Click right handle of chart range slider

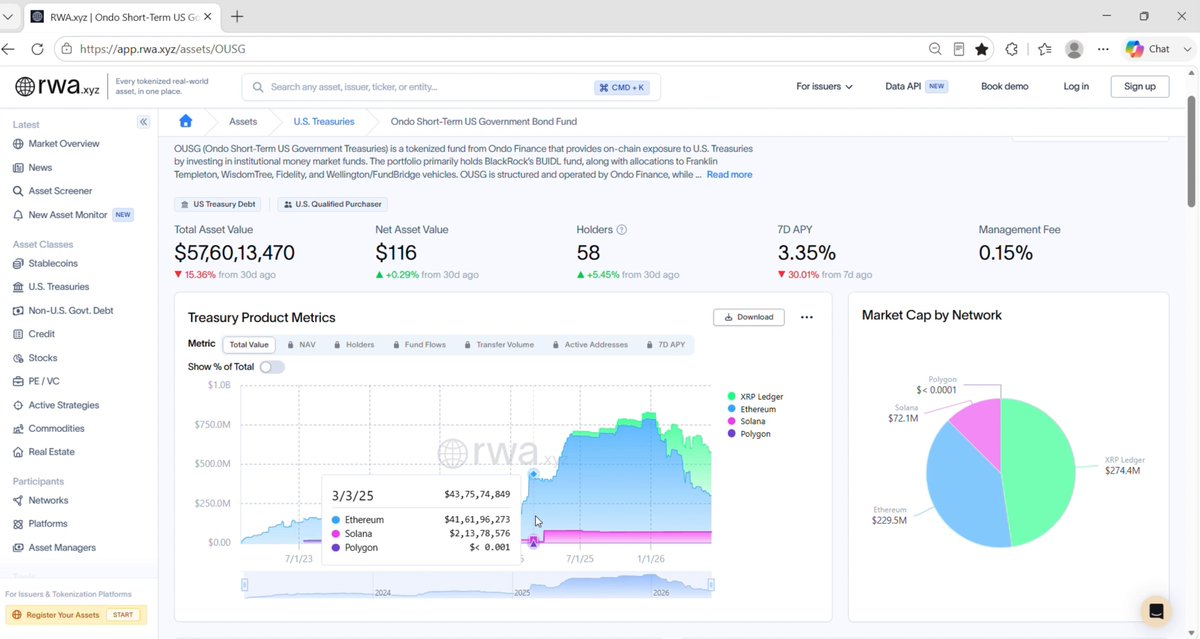712,585
